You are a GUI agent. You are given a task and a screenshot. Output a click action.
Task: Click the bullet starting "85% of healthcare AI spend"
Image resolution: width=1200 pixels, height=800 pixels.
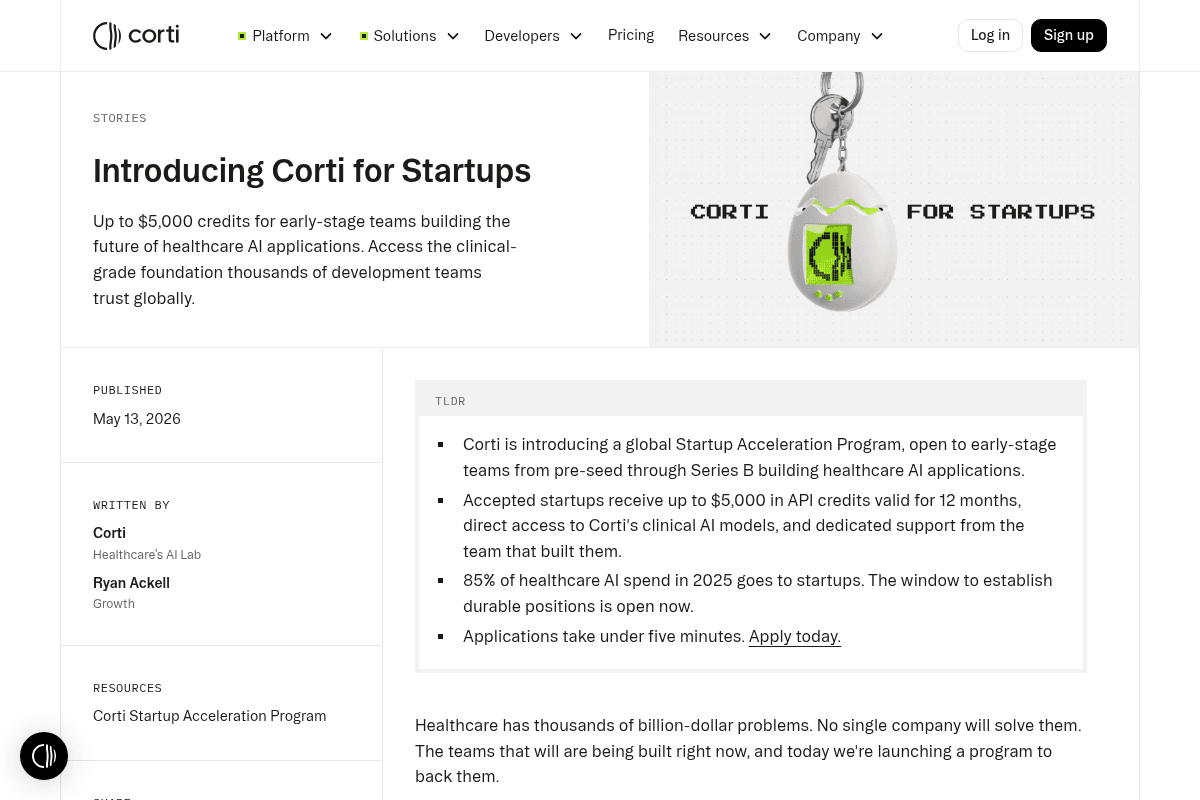pos(758,593)
